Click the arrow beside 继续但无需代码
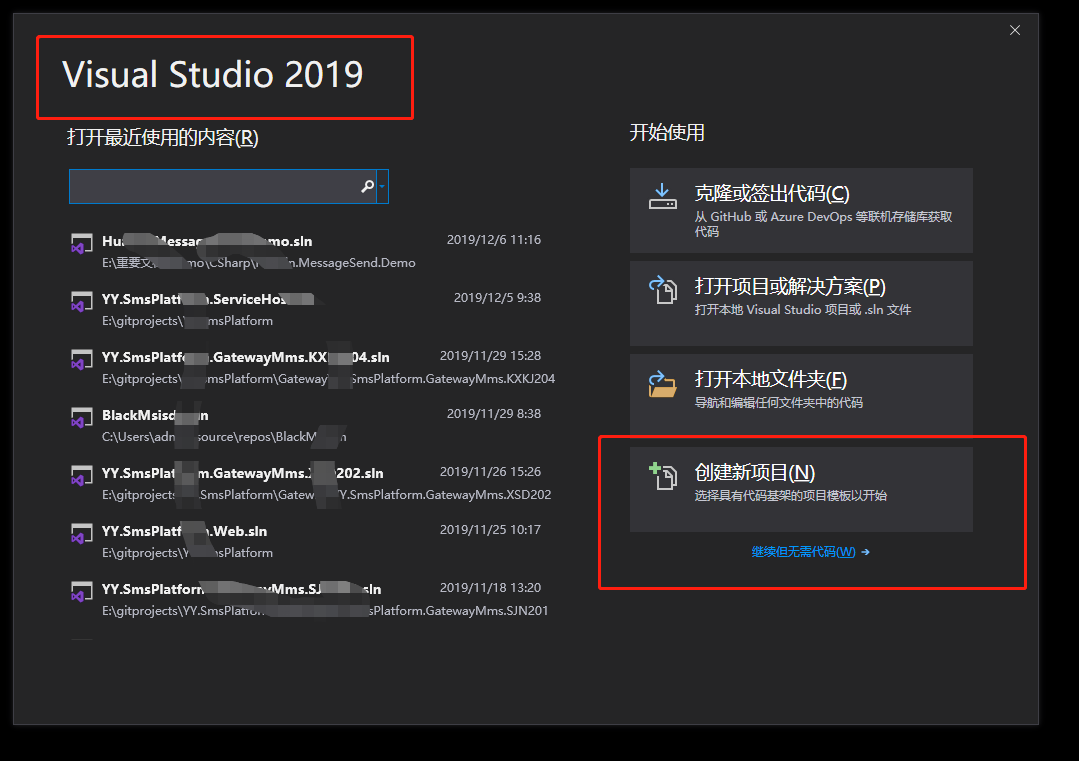 pos(865,552)
